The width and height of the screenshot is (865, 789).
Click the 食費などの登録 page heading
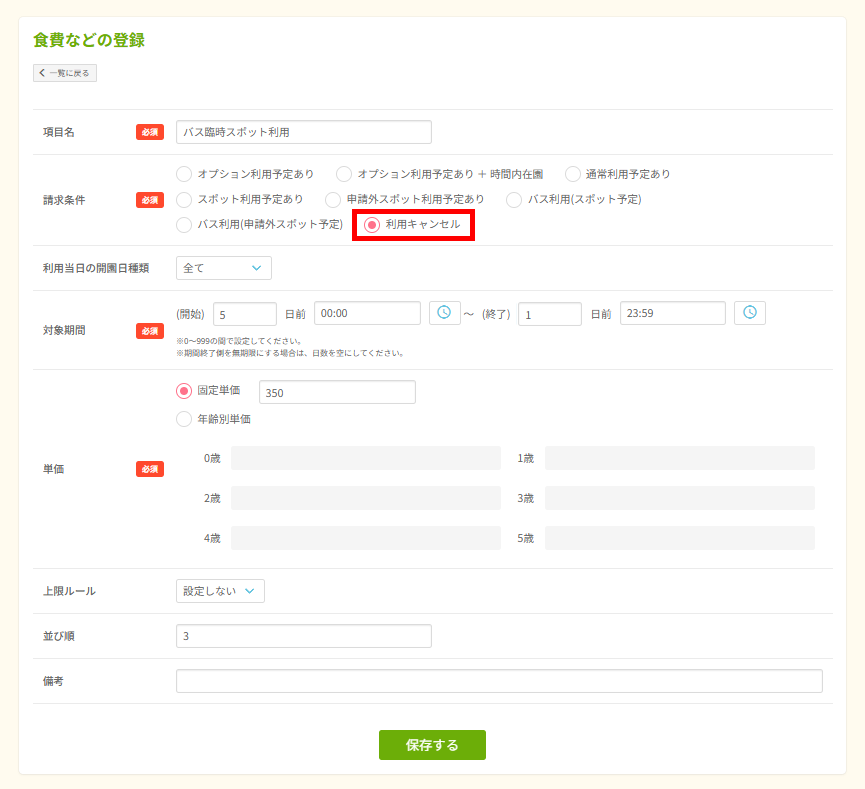click(x=89, y=40)
